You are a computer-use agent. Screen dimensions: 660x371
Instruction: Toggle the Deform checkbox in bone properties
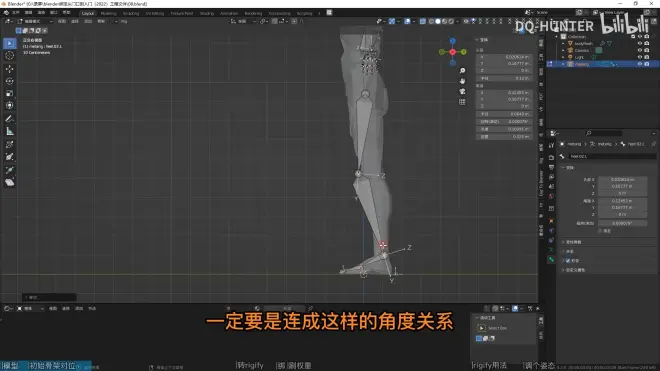568,261
